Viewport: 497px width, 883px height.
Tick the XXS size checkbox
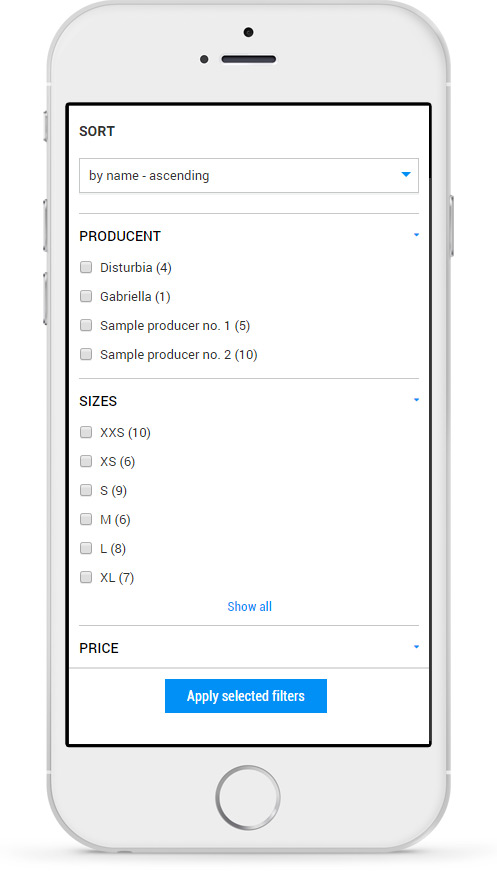point(86,432)
